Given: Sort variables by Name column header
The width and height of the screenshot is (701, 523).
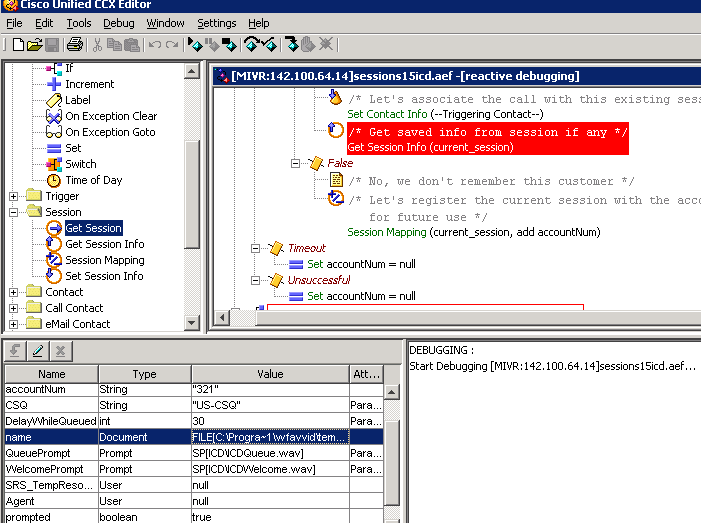Looking at the screenshot, I should pyautogui.click(x=51, y=374).
